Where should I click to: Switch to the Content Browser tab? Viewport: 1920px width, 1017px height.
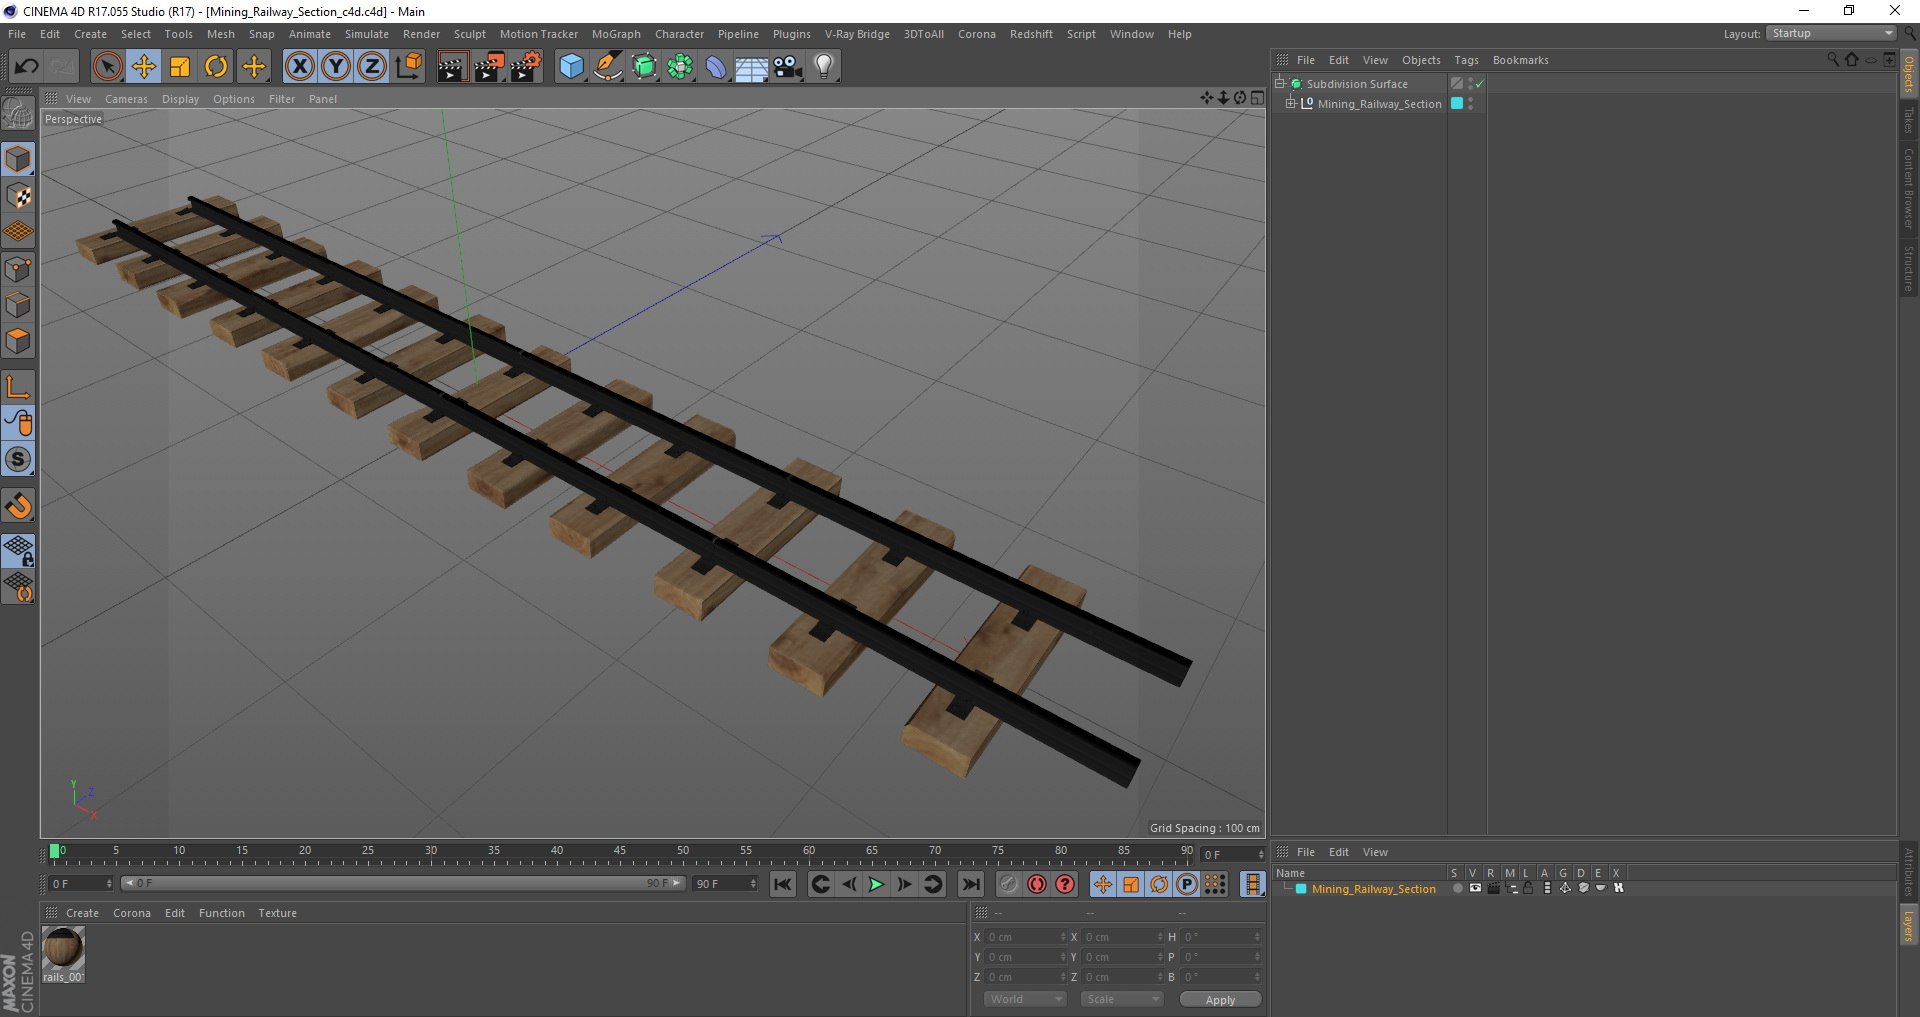pos(1908,187)
